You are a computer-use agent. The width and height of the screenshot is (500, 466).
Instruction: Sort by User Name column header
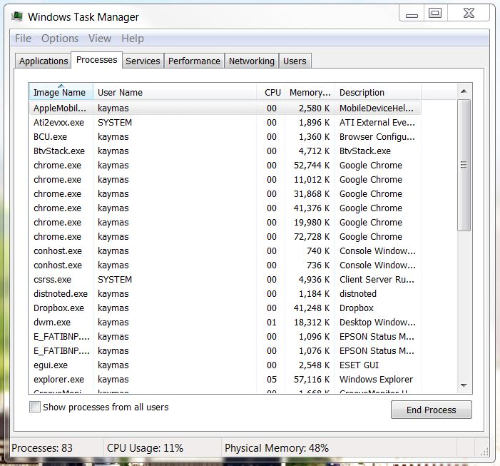(x=175, y=92)
